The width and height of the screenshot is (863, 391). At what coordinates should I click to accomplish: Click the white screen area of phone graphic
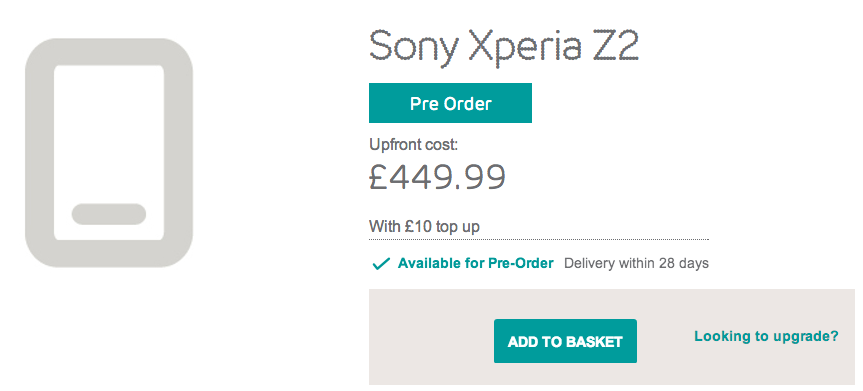pos(109,132)
